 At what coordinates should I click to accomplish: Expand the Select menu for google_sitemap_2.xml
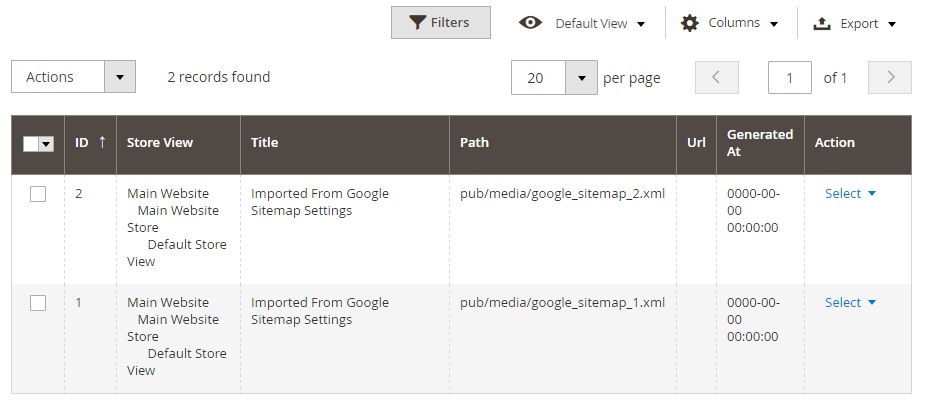coord(850,194)
